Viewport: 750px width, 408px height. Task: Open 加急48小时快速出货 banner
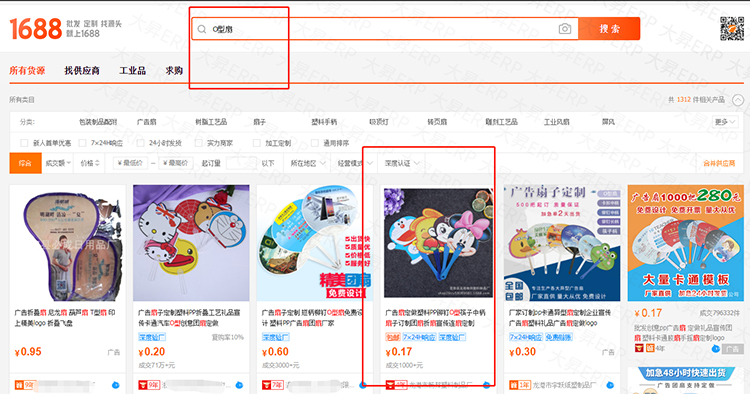coord(686,380)
